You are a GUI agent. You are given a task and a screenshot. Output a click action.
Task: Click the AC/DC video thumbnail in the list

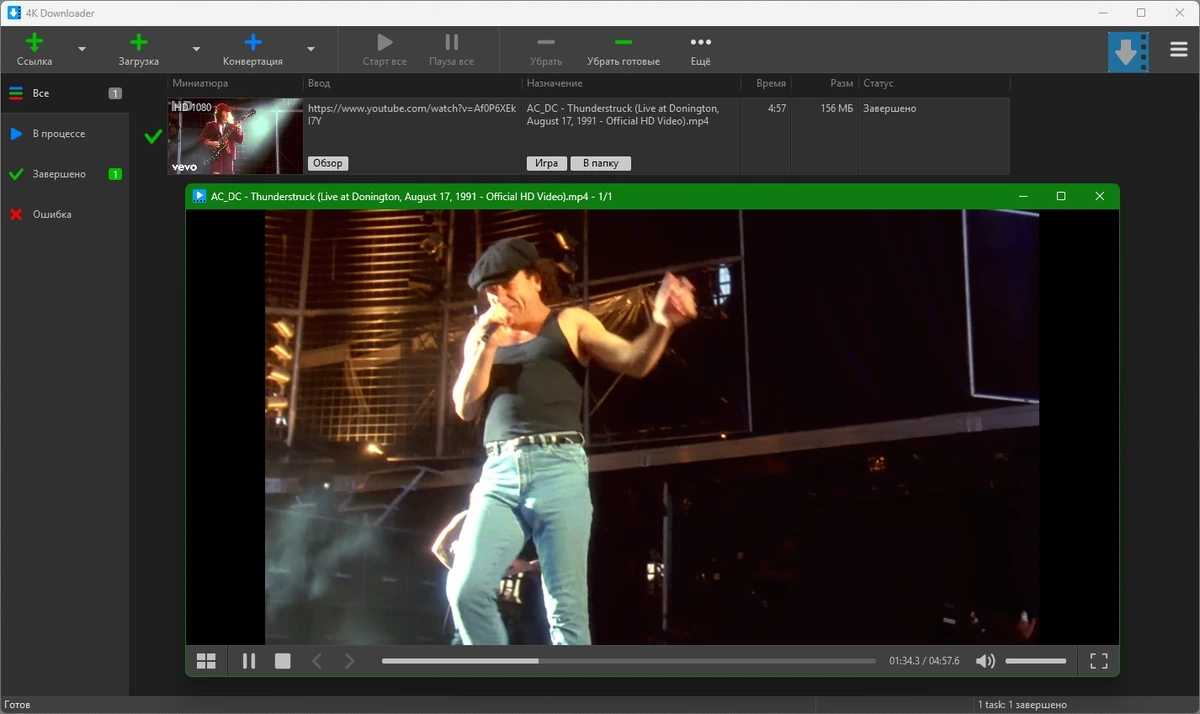click(x=235, y=136)
